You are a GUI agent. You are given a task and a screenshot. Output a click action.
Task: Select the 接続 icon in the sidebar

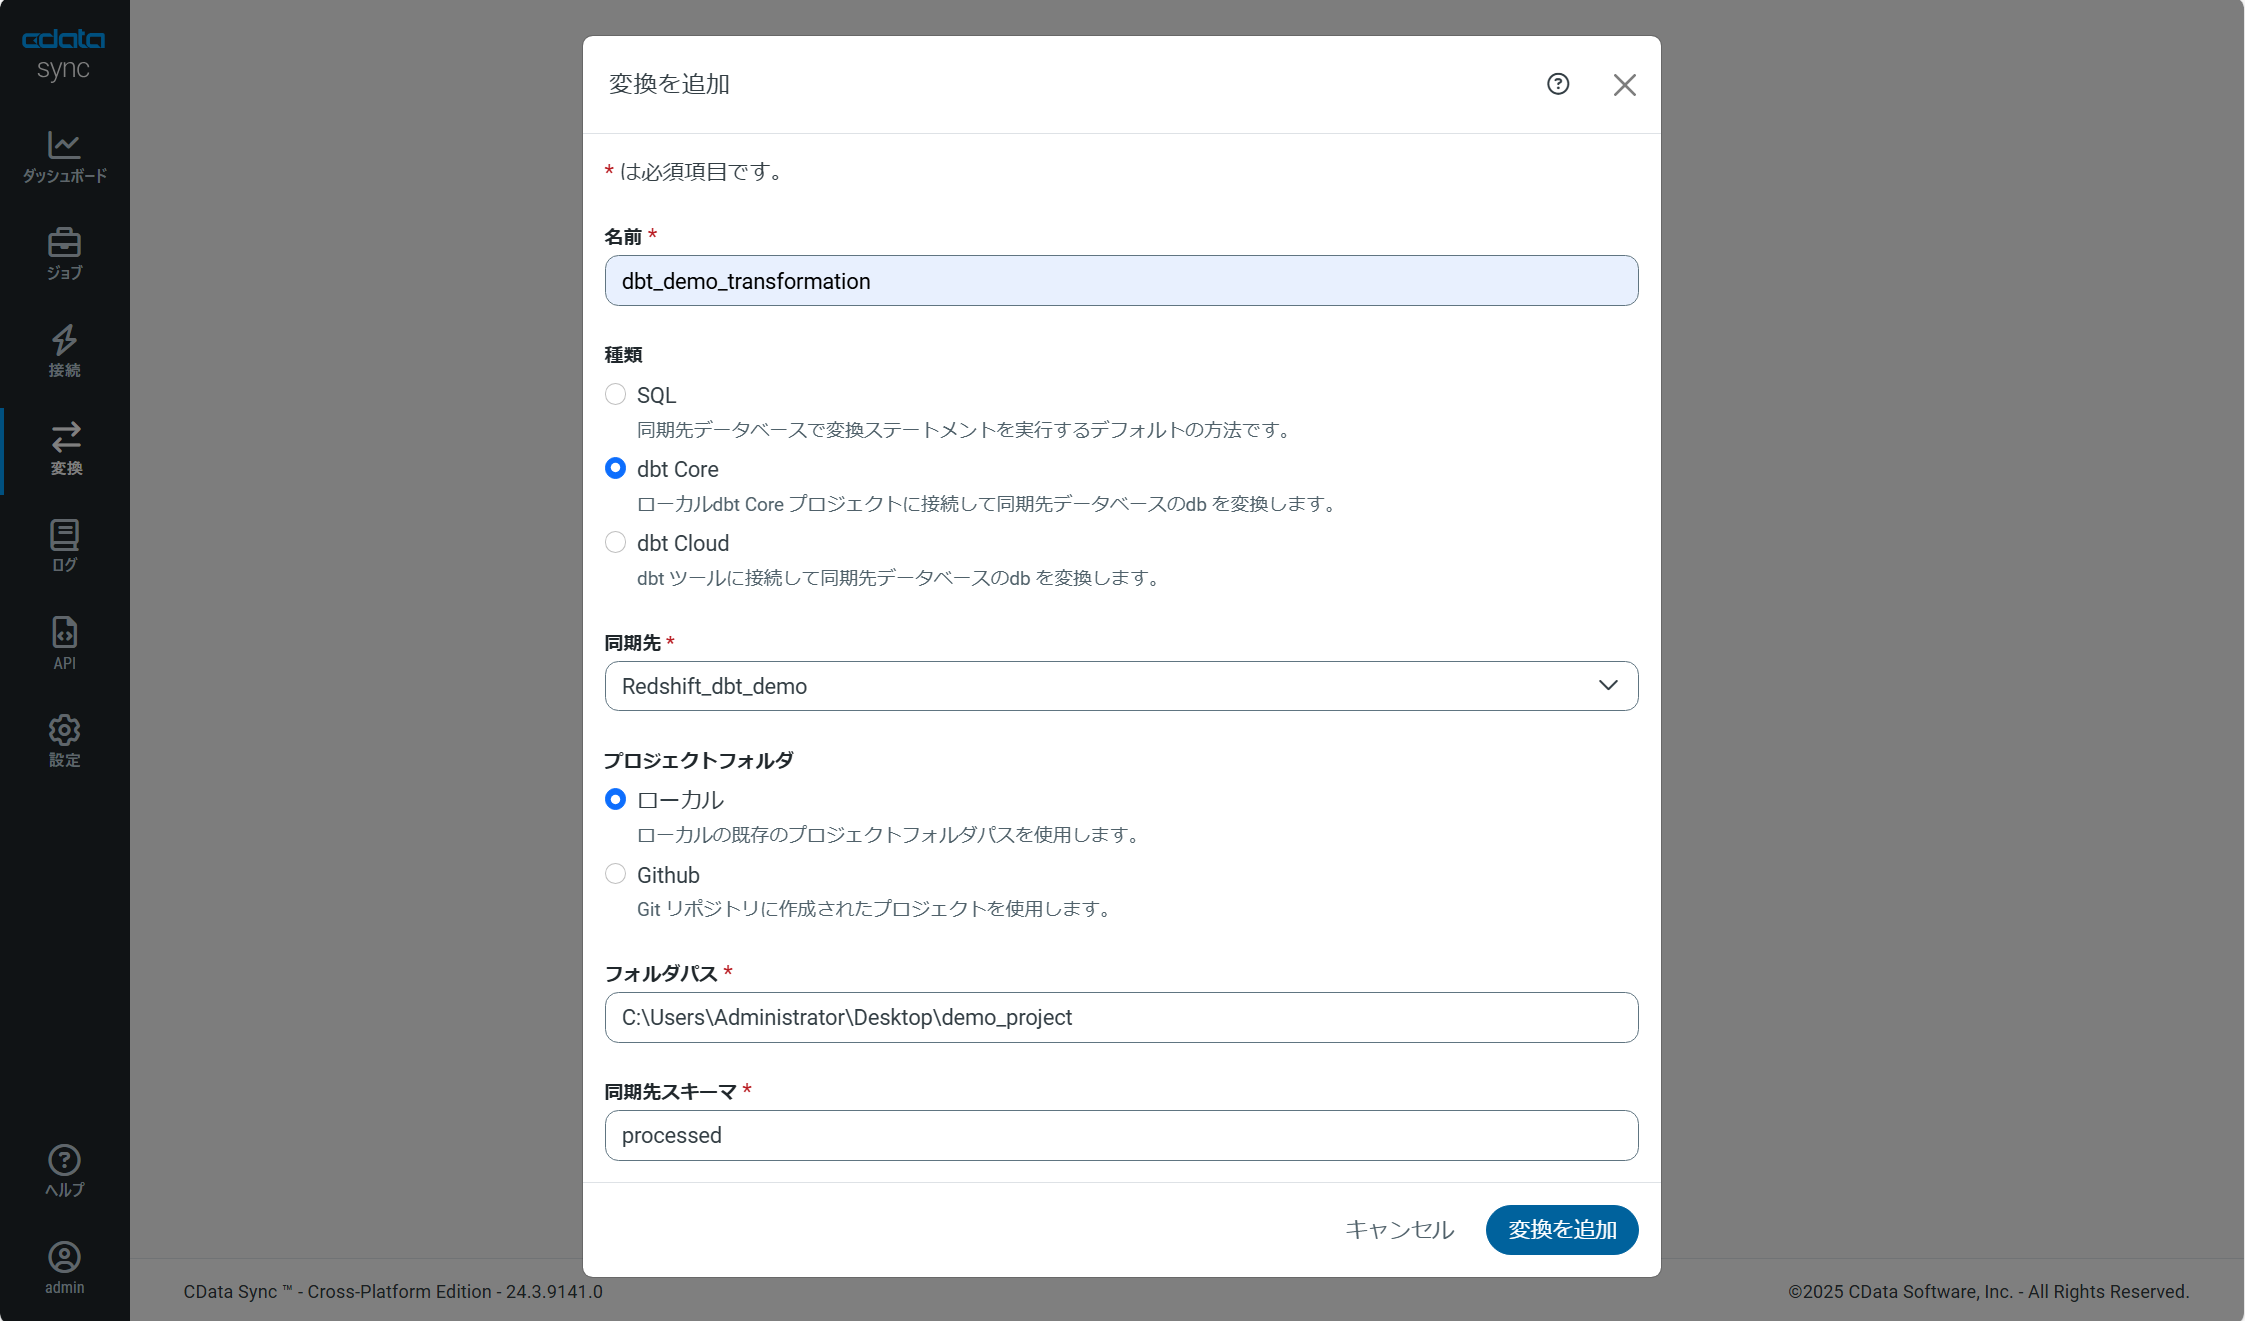[64, 350]
